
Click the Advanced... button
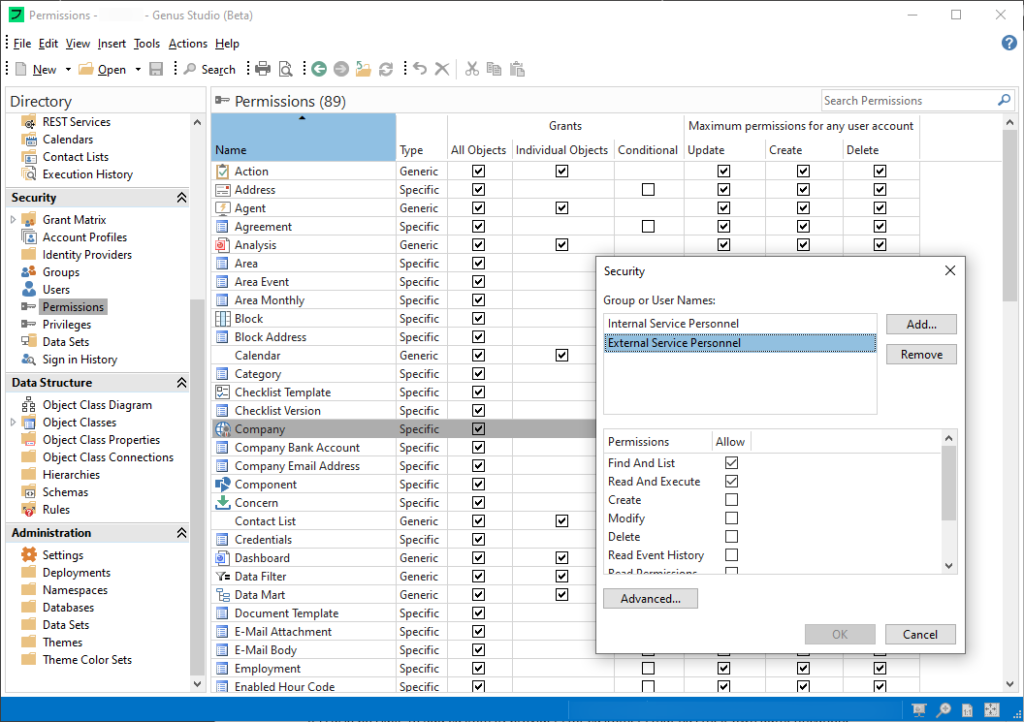coord(650,598)
